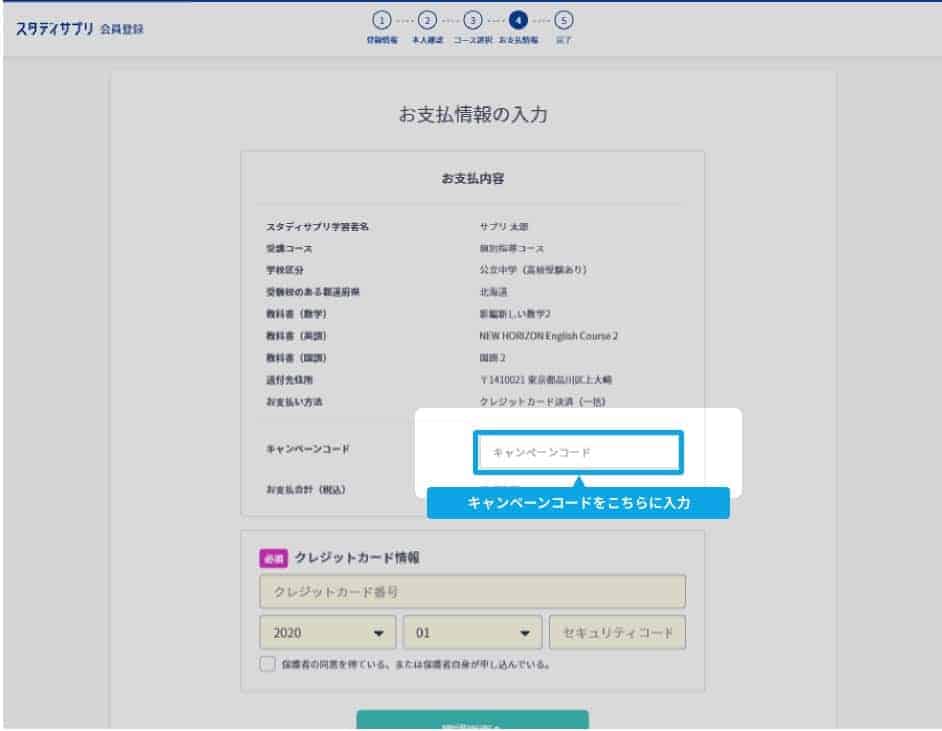Image resolution: width=942 pixels, height=731 pixels.
Task: Select step 3 コース選択 circle
Action: pyautogui.click(x=472, y=19)
